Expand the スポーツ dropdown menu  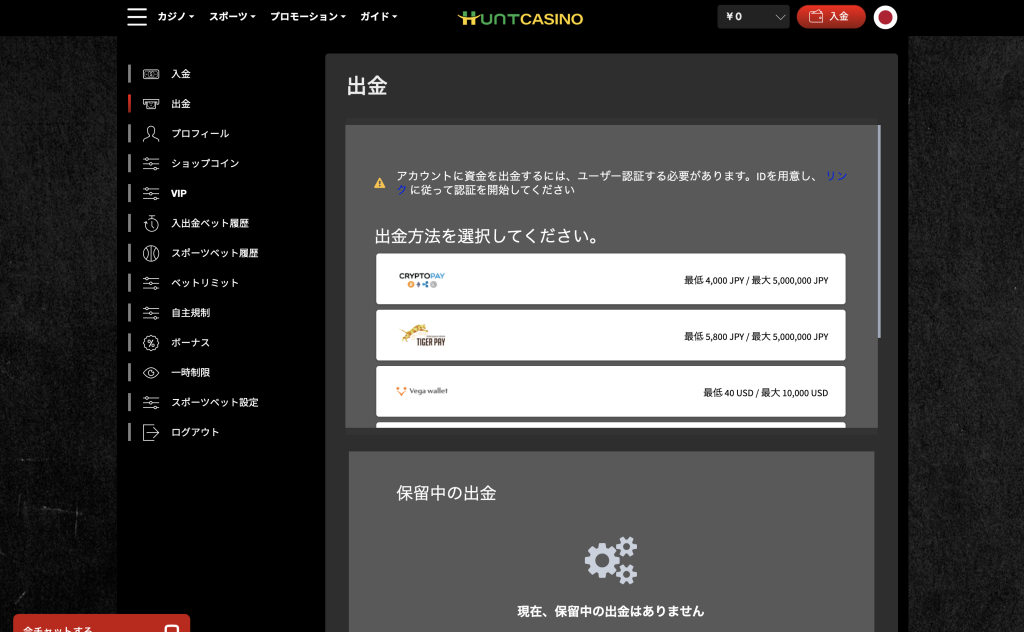pos(232,16)
